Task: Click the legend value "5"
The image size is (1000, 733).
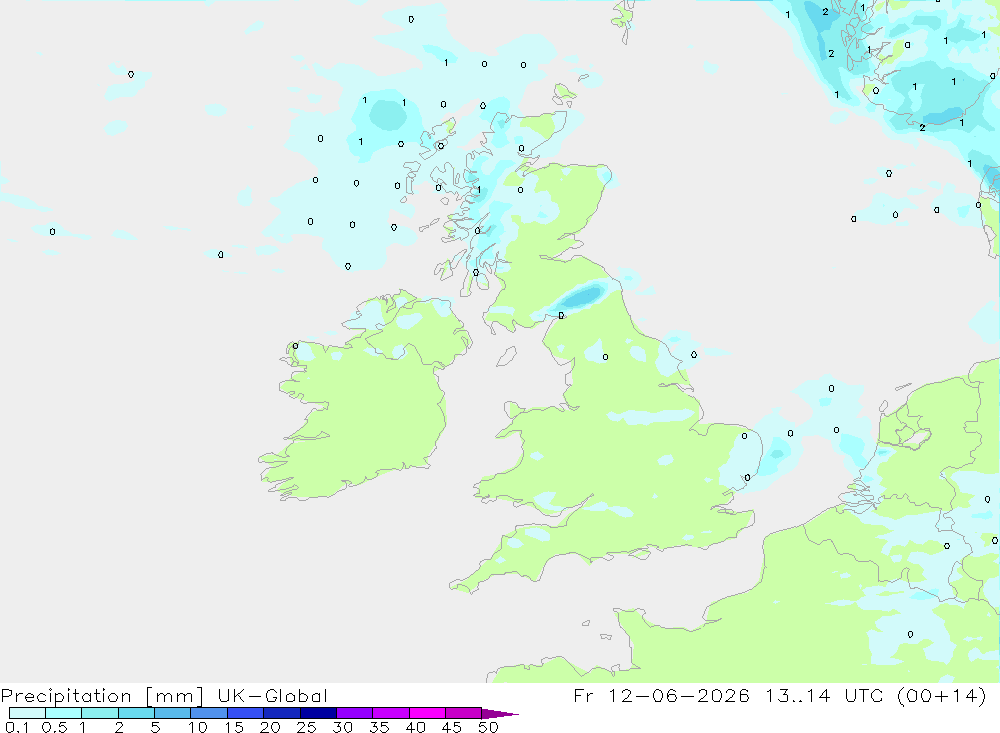Action: coord(155,727)
